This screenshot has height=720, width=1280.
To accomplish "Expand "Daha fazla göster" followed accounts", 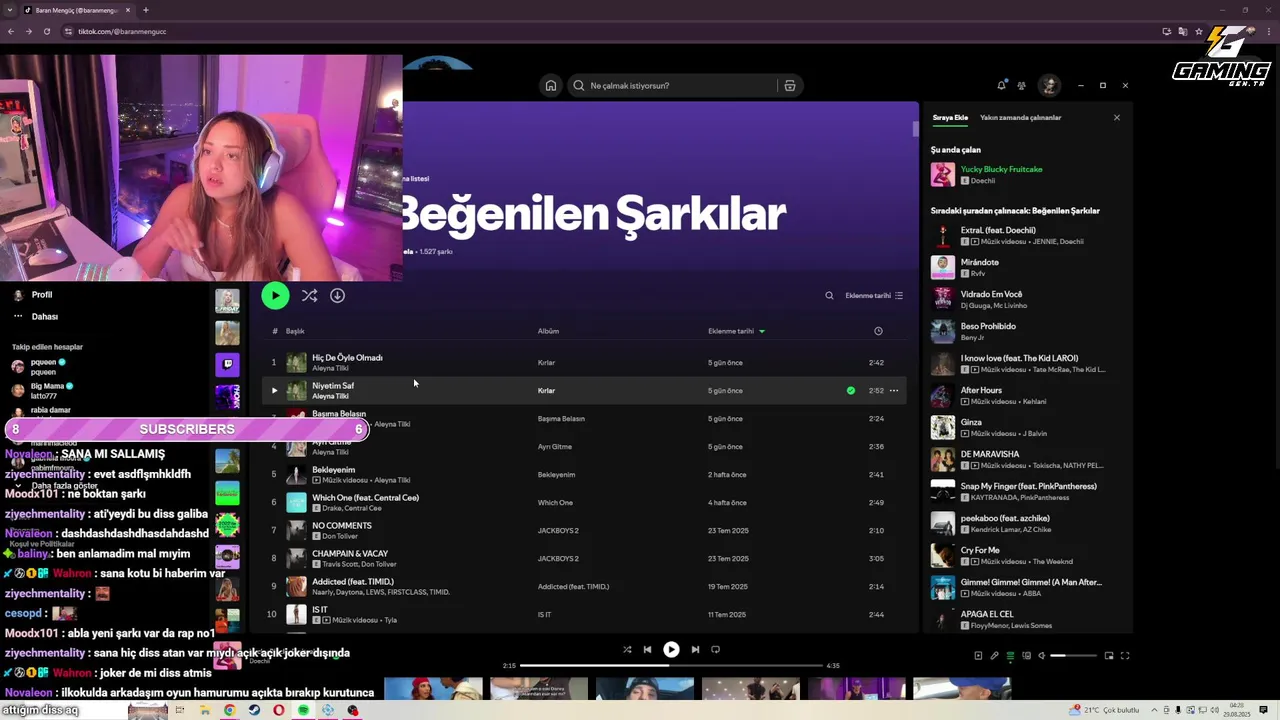I will 64,486.
